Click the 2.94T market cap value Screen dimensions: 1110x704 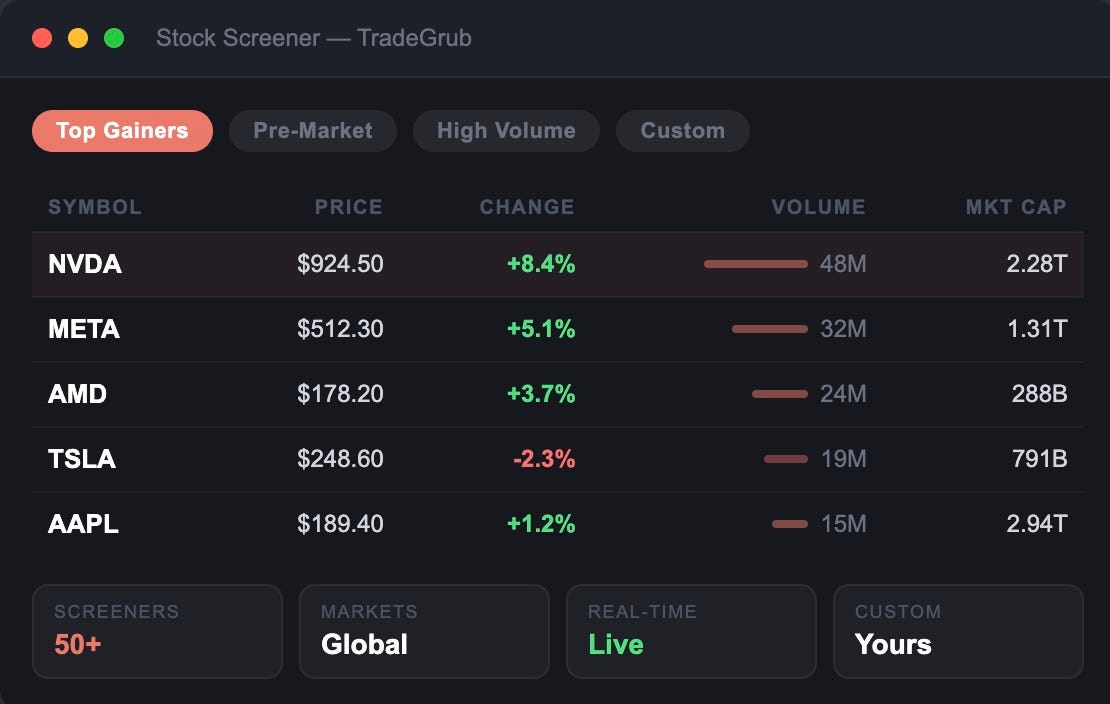[x=1036, y=524]
